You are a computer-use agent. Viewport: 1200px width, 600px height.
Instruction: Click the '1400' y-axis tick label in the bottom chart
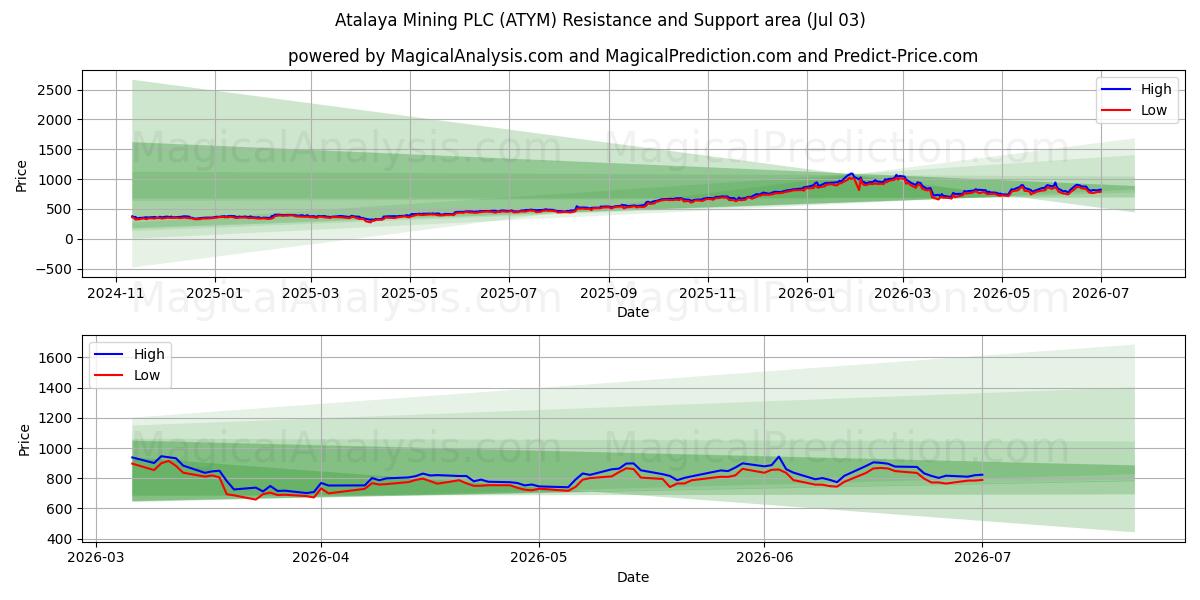coord(55,388)
